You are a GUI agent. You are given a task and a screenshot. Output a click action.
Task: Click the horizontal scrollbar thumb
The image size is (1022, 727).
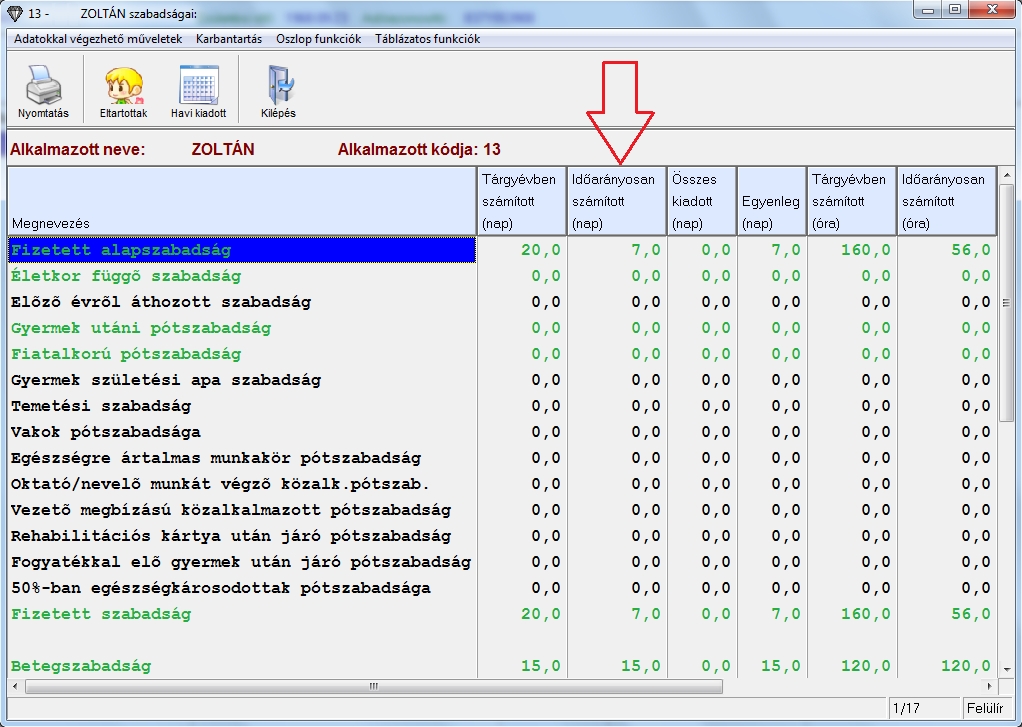pyautogui.click(x=373, y=687)
